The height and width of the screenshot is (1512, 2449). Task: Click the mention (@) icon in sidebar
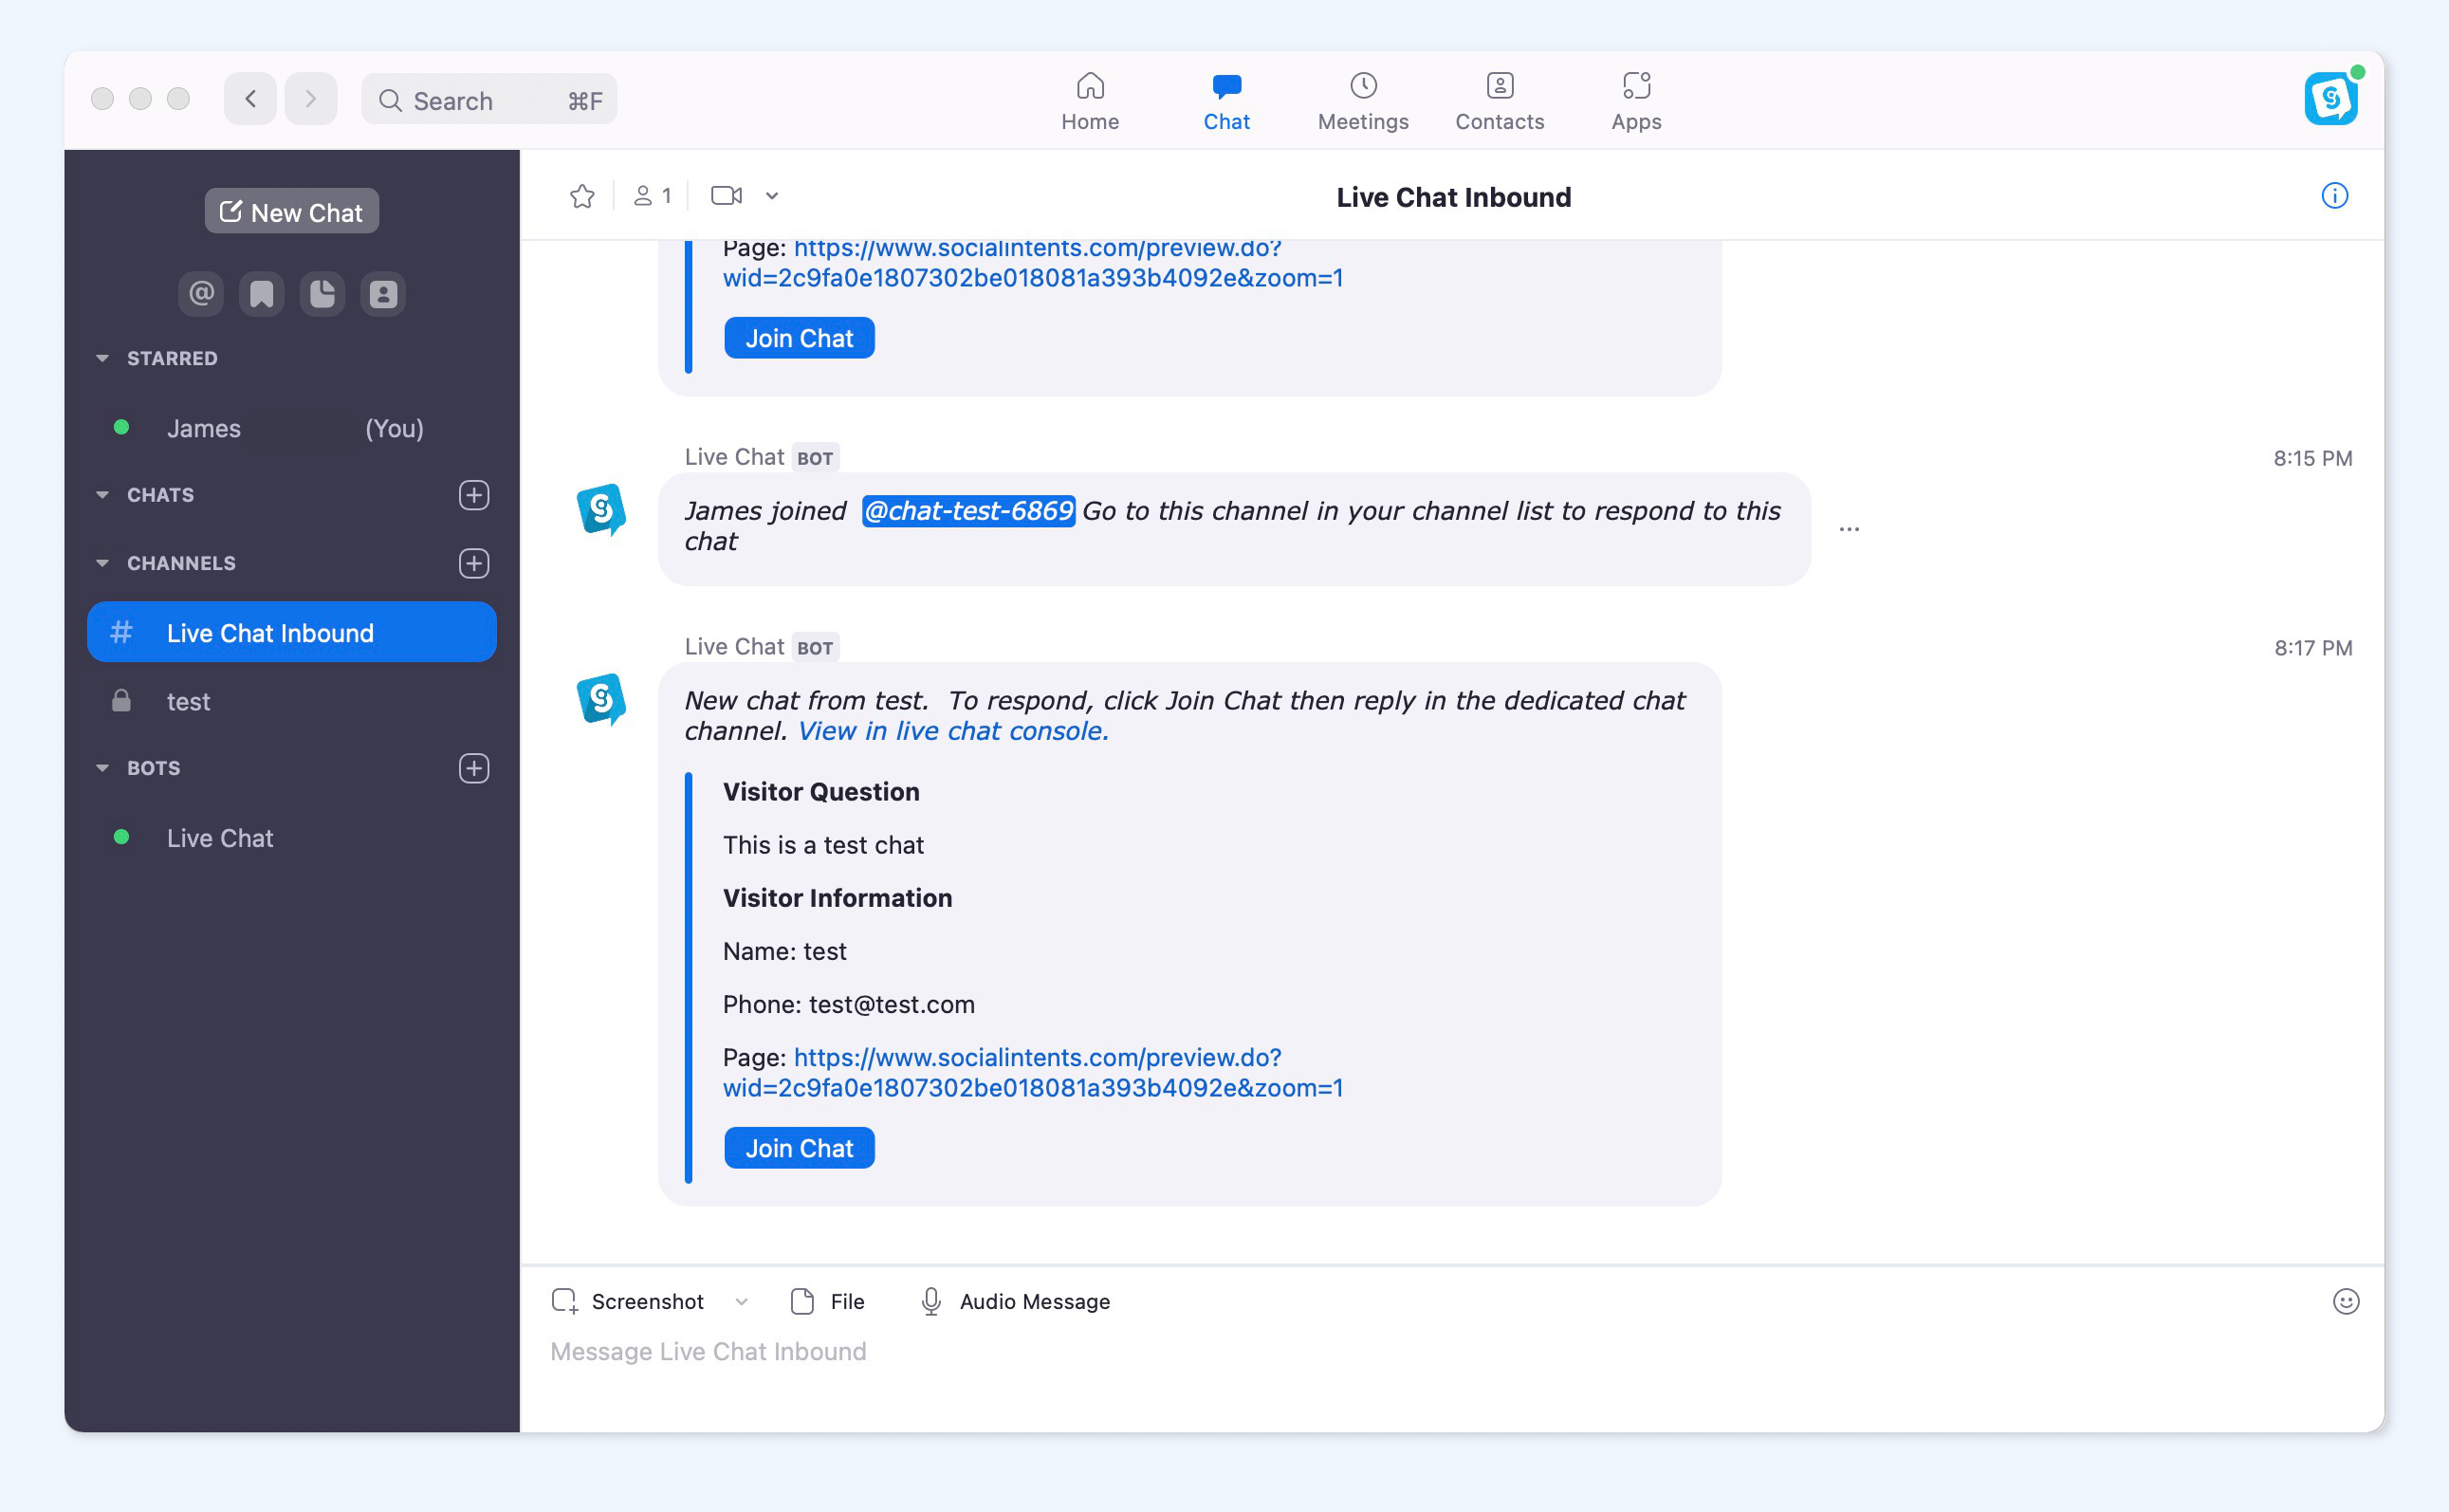point(203,292)
